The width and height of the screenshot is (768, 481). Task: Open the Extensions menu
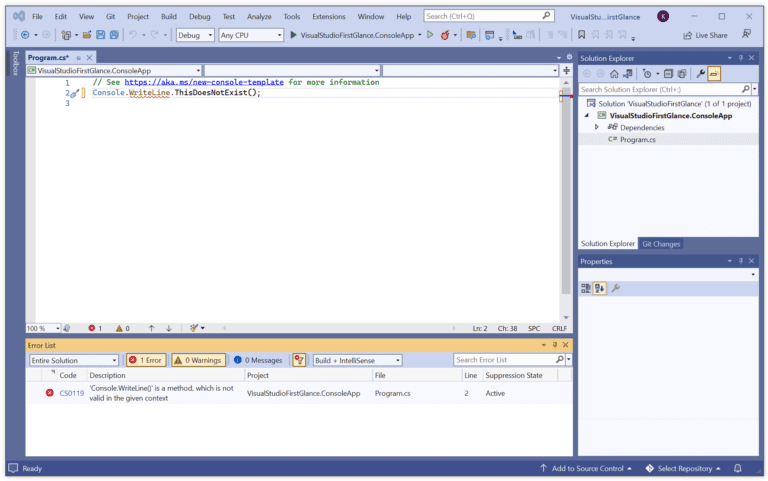click(329, 17)
